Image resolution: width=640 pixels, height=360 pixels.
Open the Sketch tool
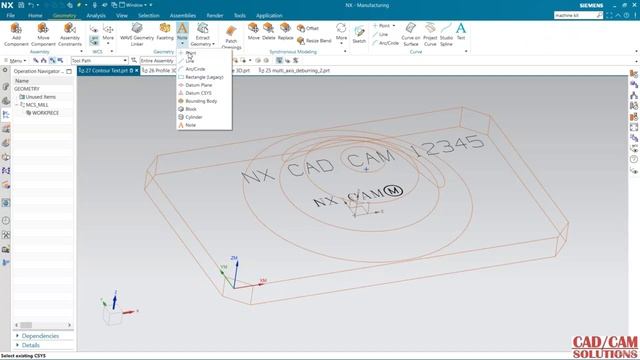coord(359,34)
